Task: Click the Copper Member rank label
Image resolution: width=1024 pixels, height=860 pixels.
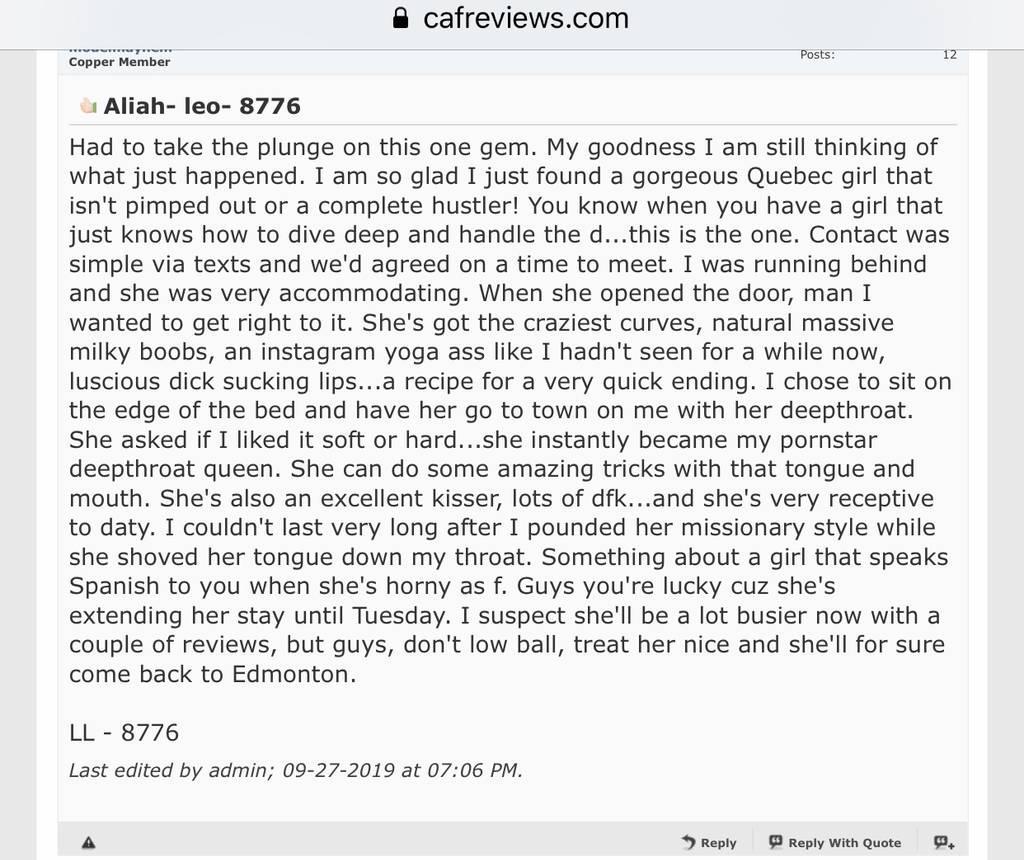Action: tap(120, 62)
